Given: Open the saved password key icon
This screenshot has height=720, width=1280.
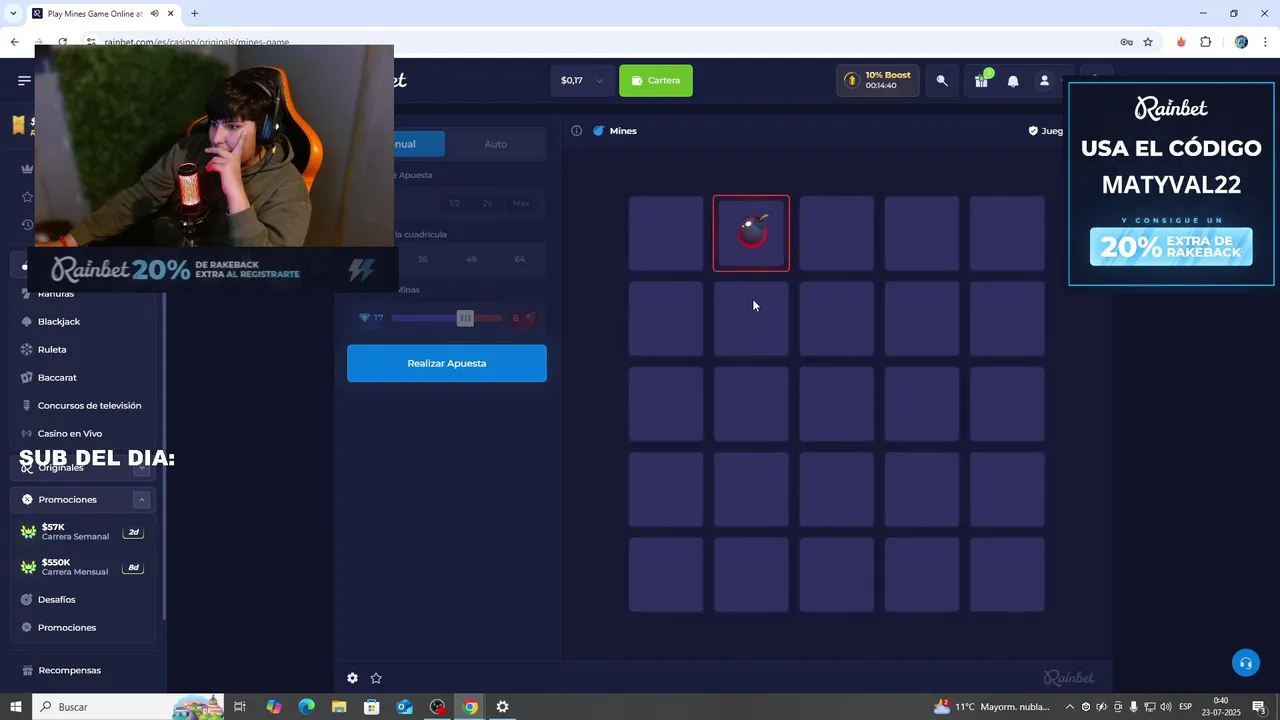Looking at the screenshot, I should 1126,42.
